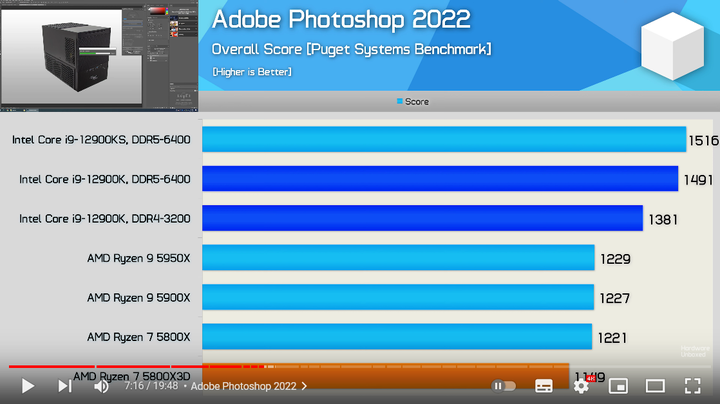The height and width of the screenshot is (404, 720).
Task: Enter full screen mode
Action: (x=692, y=386)
